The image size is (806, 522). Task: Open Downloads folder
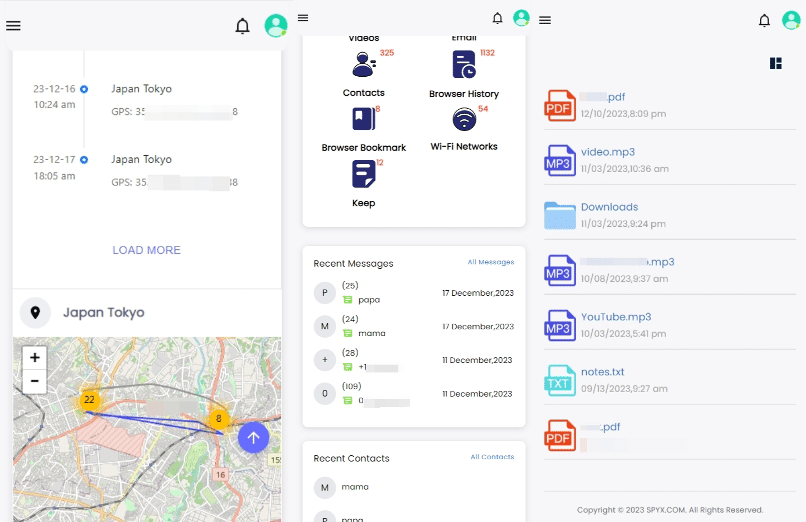pyautogui.click(x=670, y=215)
